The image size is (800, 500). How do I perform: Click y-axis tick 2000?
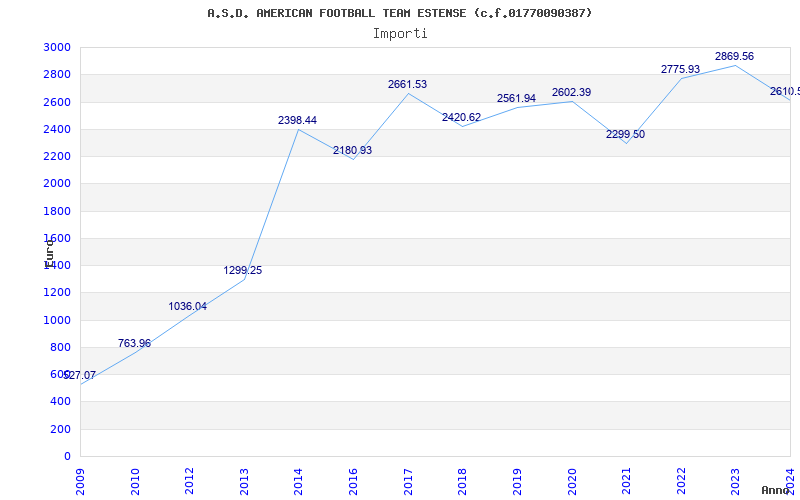(57, 184)
